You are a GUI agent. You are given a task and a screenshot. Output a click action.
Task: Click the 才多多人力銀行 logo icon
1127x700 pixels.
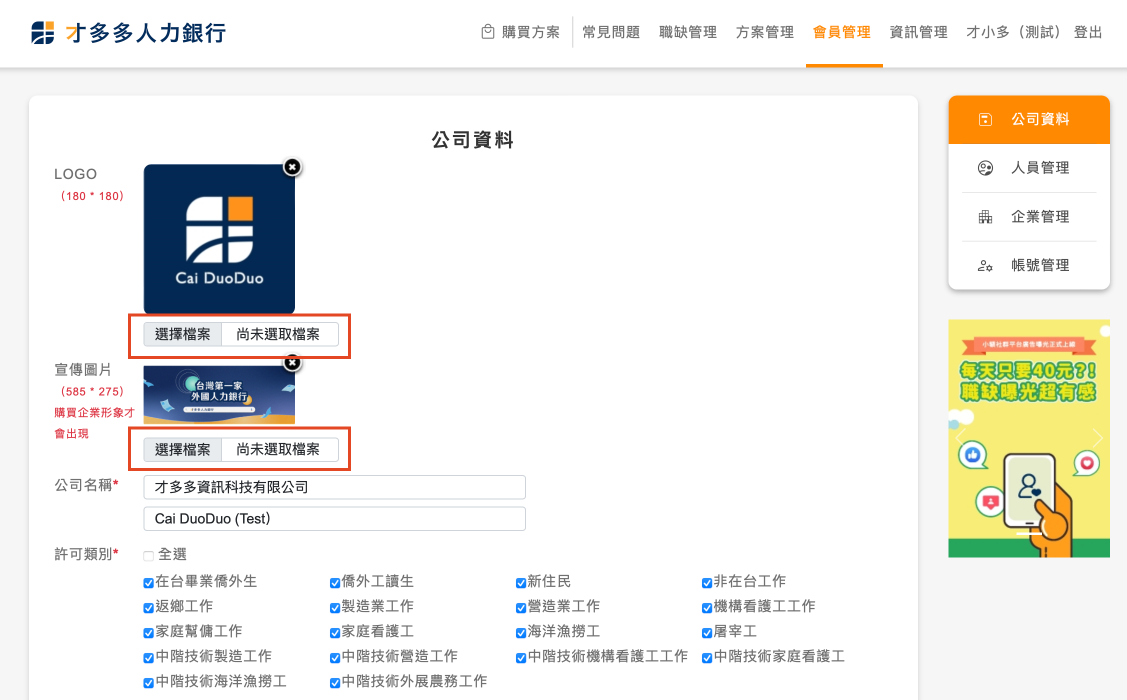tap(43, 33)
